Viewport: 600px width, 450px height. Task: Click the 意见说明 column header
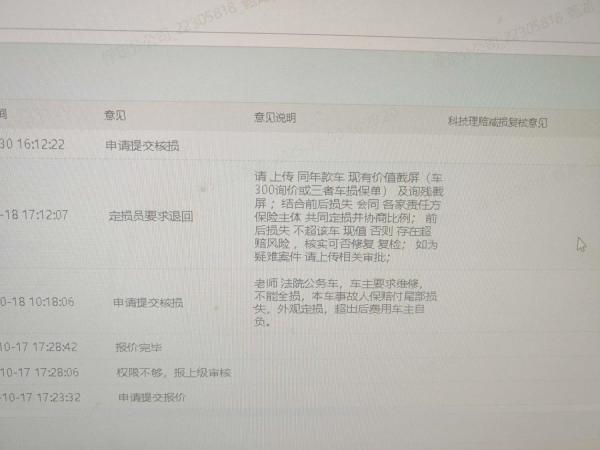tap(275, 118)
